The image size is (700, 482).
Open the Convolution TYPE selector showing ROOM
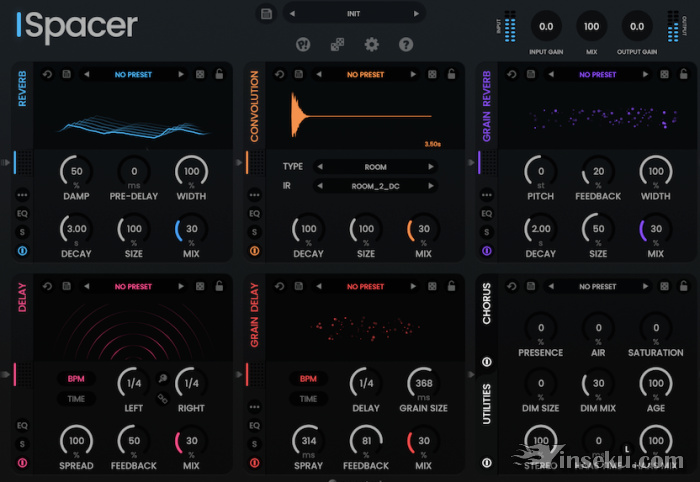[x=375, y=167]
